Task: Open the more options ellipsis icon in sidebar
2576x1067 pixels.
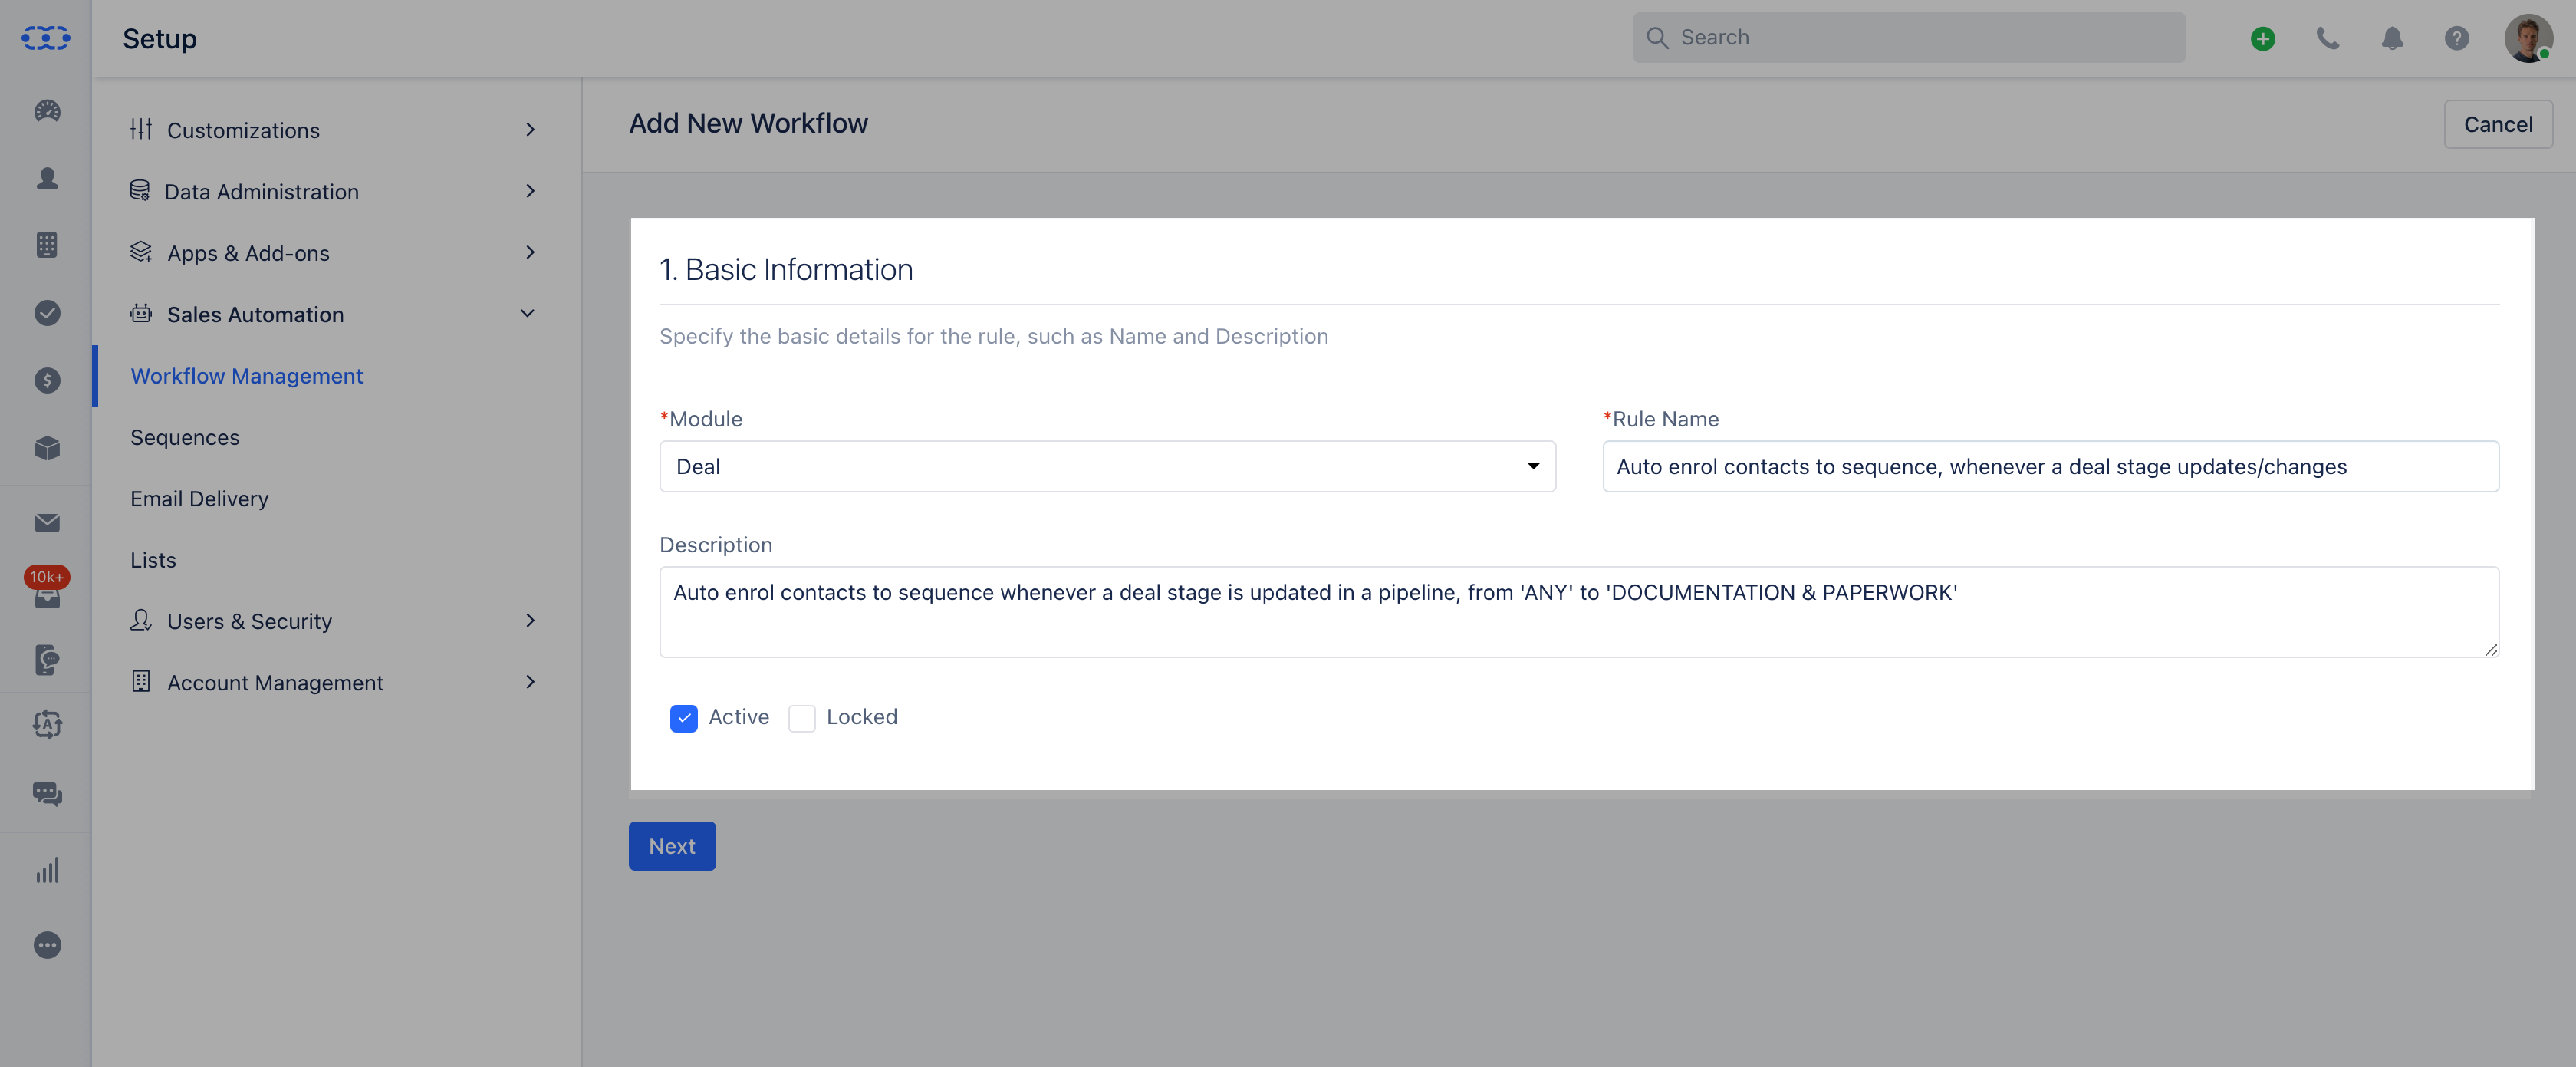Action: pos(47,946)
